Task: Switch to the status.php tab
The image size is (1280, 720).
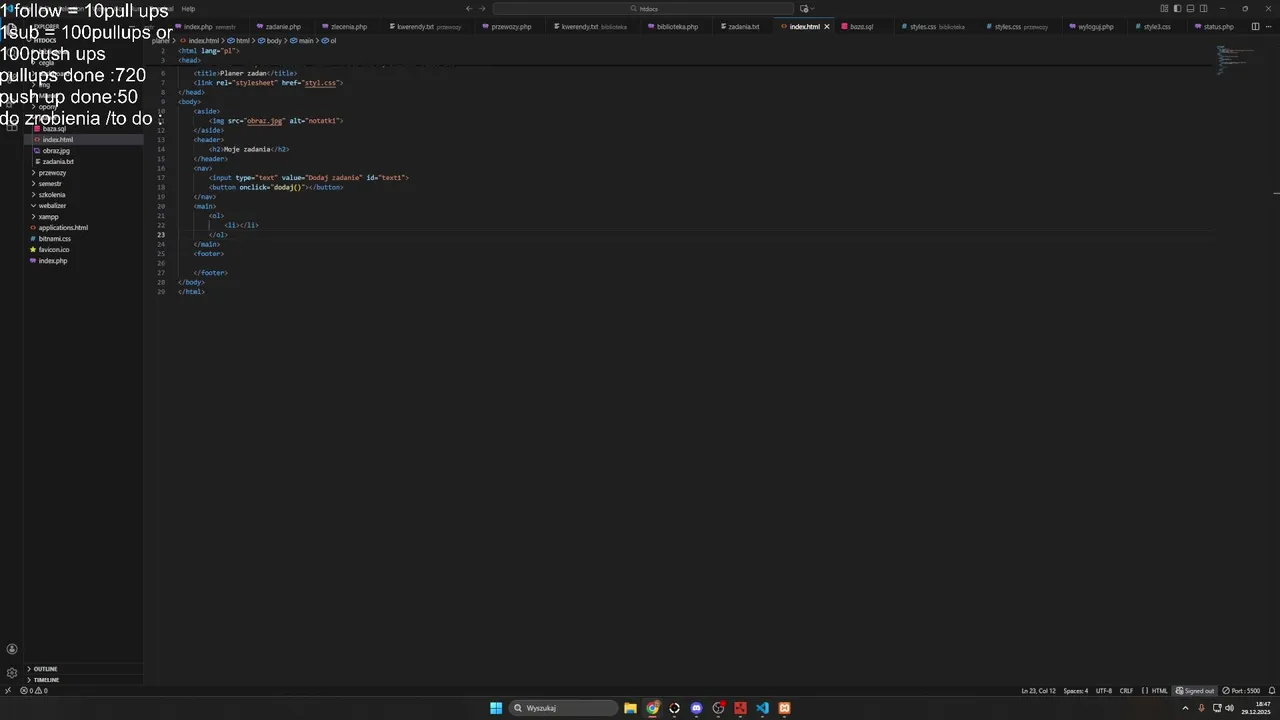Action: click(1218, 27)
